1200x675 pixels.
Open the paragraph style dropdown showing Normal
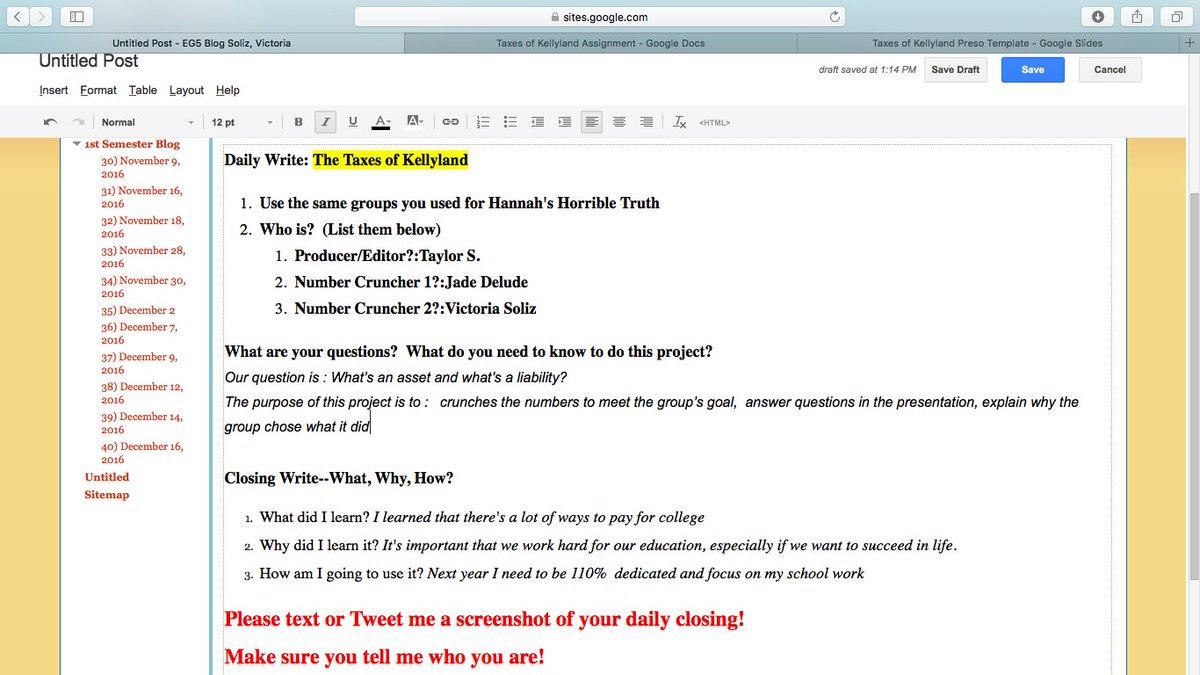(146, 122)
